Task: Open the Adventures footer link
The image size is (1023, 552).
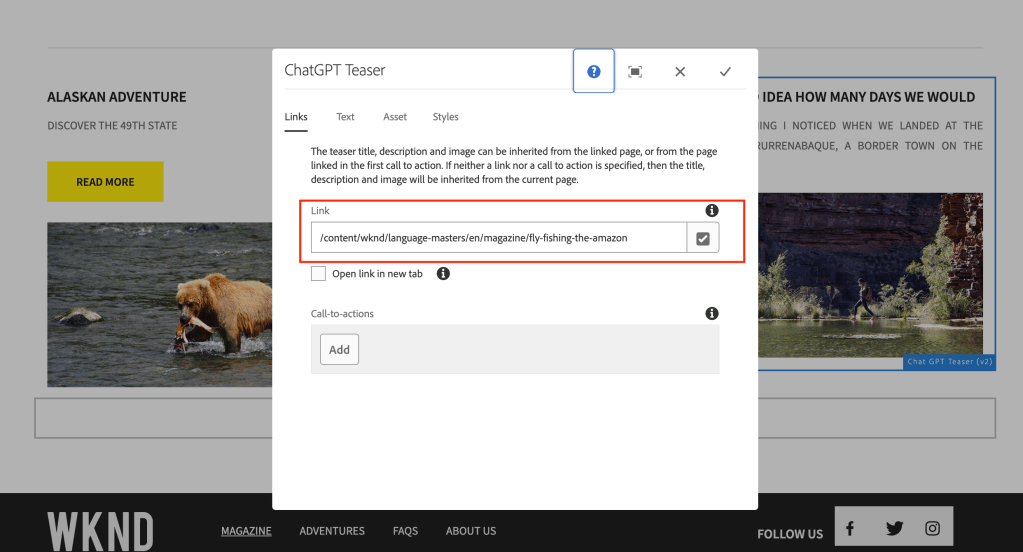Action: [332, 531]
